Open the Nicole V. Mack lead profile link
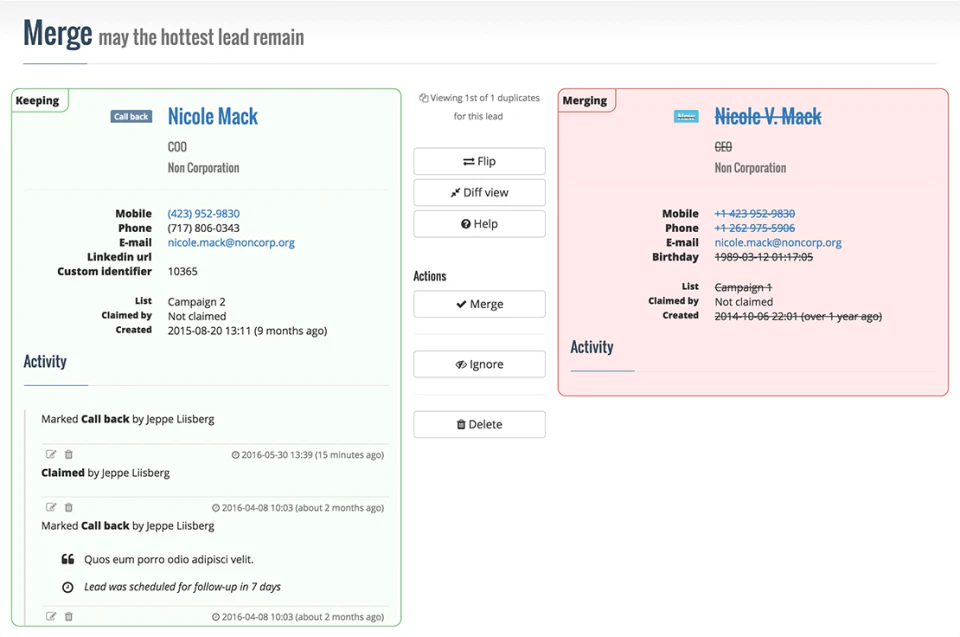Image resolution: width=960 pixels, height=637 pixels. tap(767, 116)
